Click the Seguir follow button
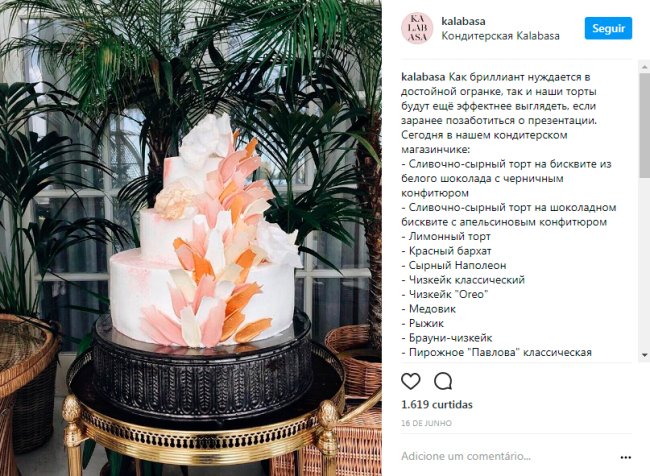The height and width of the screenshot is (476, 650). 608,28
